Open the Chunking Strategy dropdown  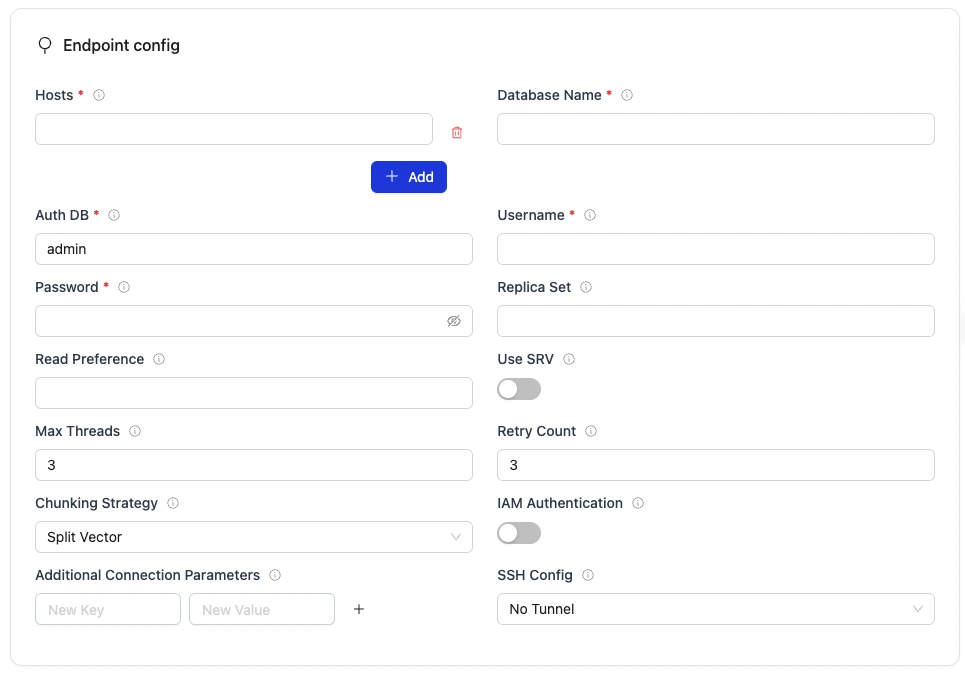tap(253, 537)
